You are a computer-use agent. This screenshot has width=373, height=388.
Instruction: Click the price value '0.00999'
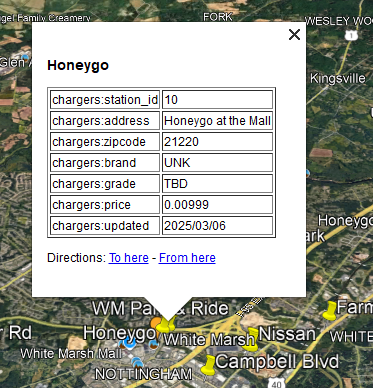pyautogui.click(x=217, y=205)
